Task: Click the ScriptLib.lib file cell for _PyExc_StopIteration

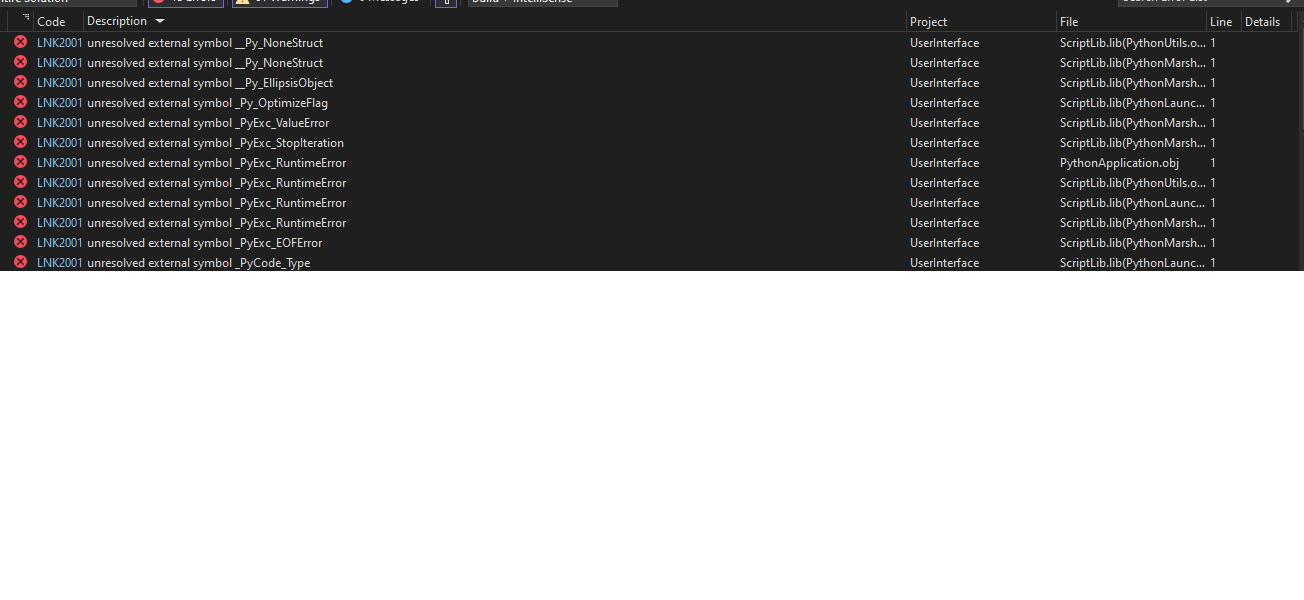Action: click(1132, 143)
